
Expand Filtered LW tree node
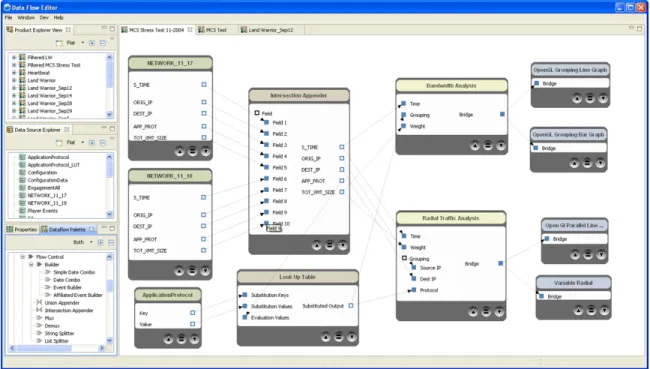pos(14,57)
